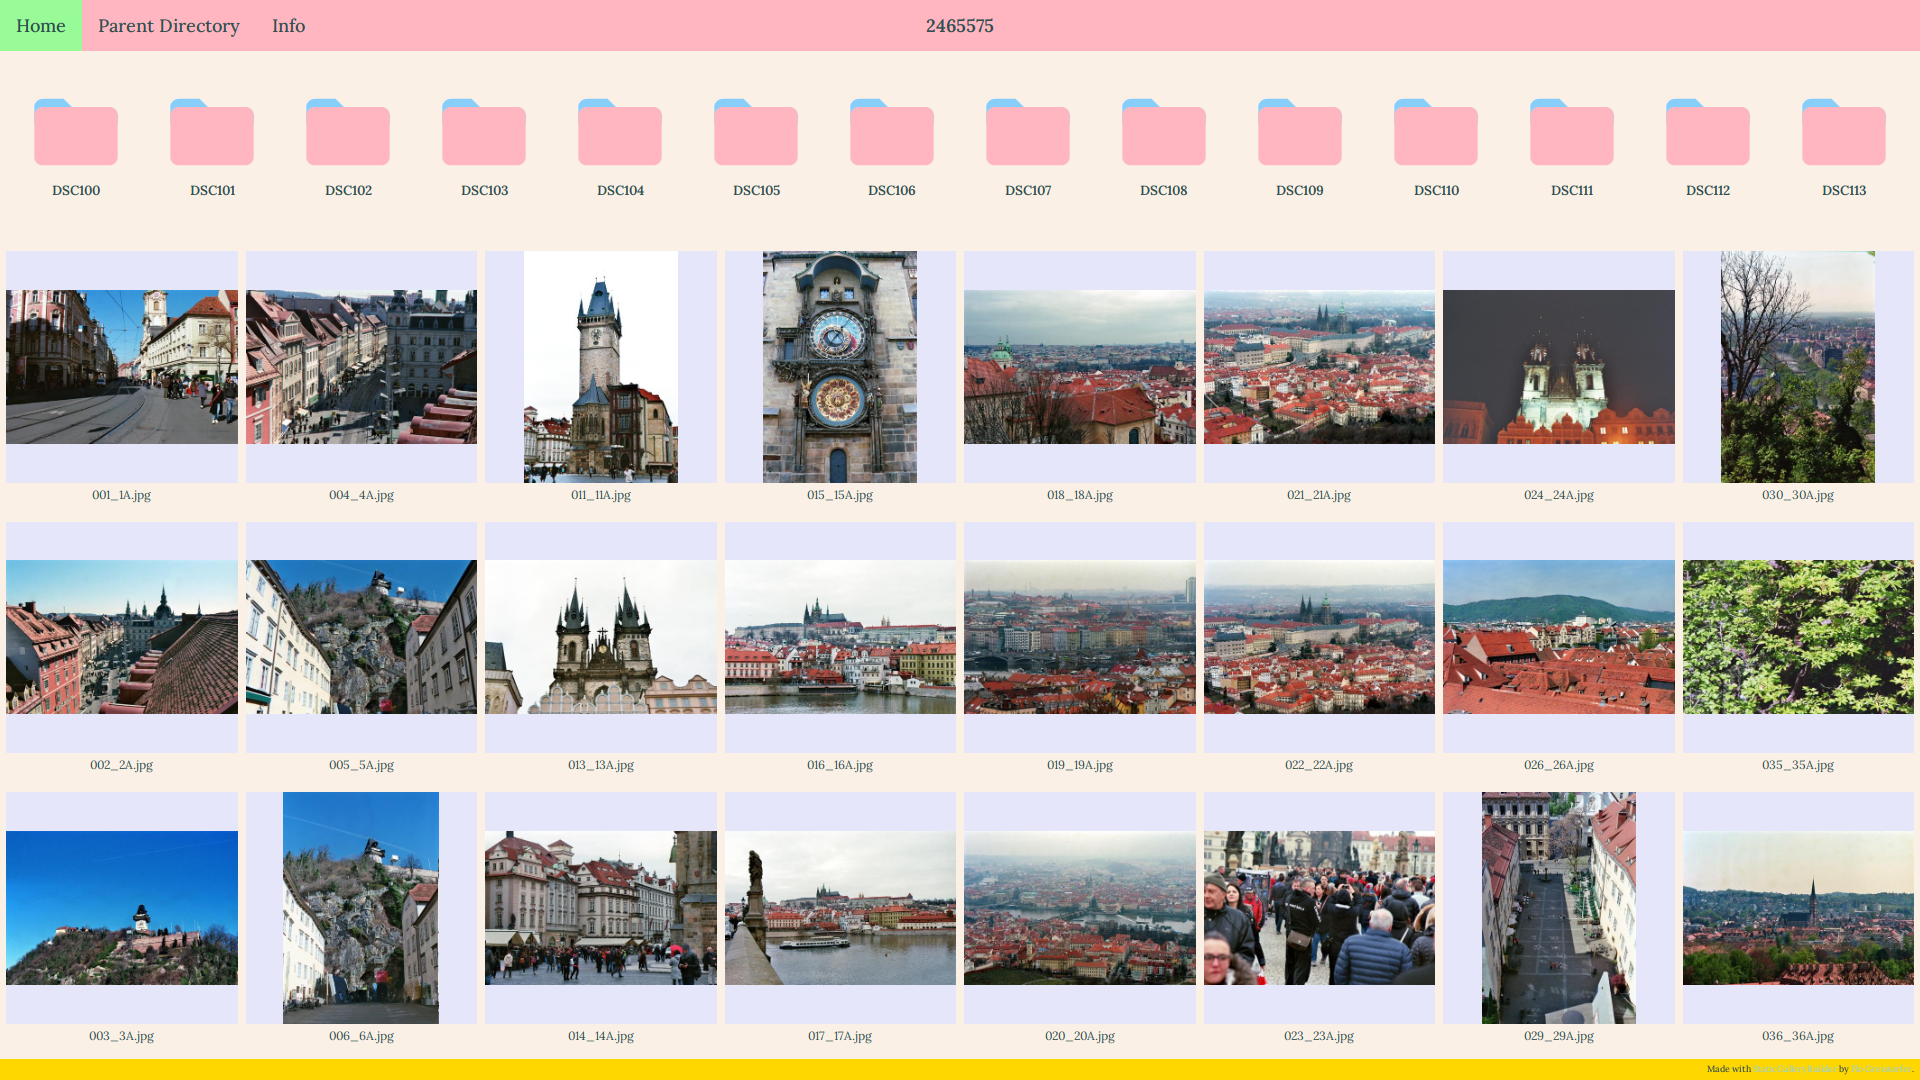View the night church photo 024_24A.jpg
Viewport: 1920px width, 1080px height.
[x=1558, y=366]
